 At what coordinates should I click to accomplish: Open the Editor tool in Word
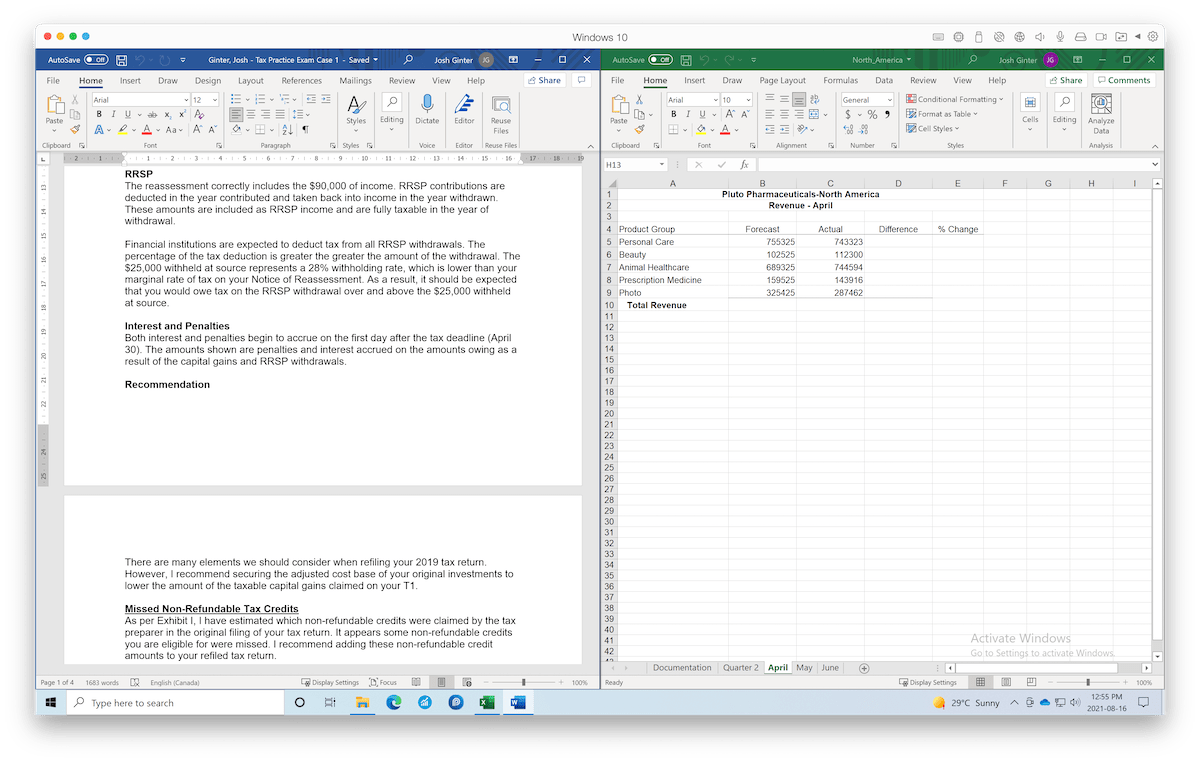point(464,110)
